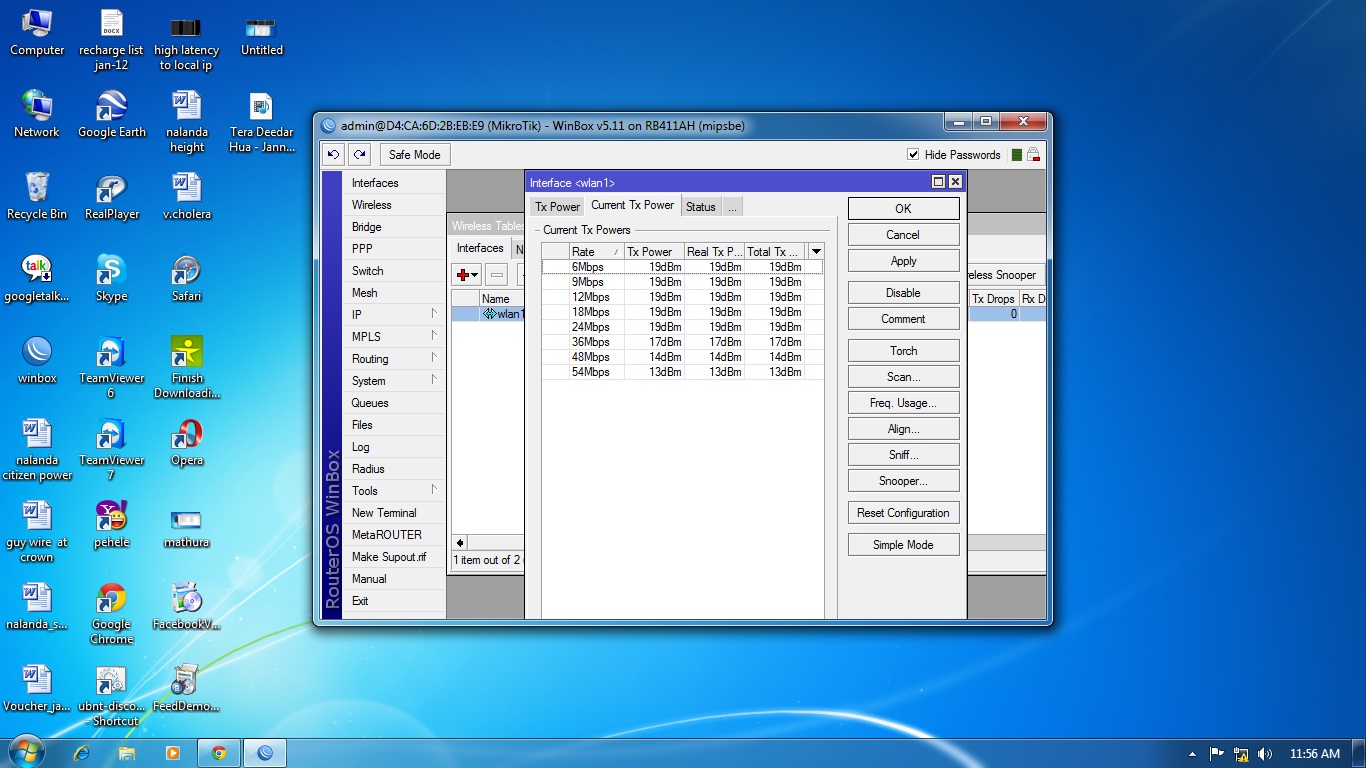
Task: Open the column chooser dropdown arrow
Action: pyautogui.click(x=816, y=251)
